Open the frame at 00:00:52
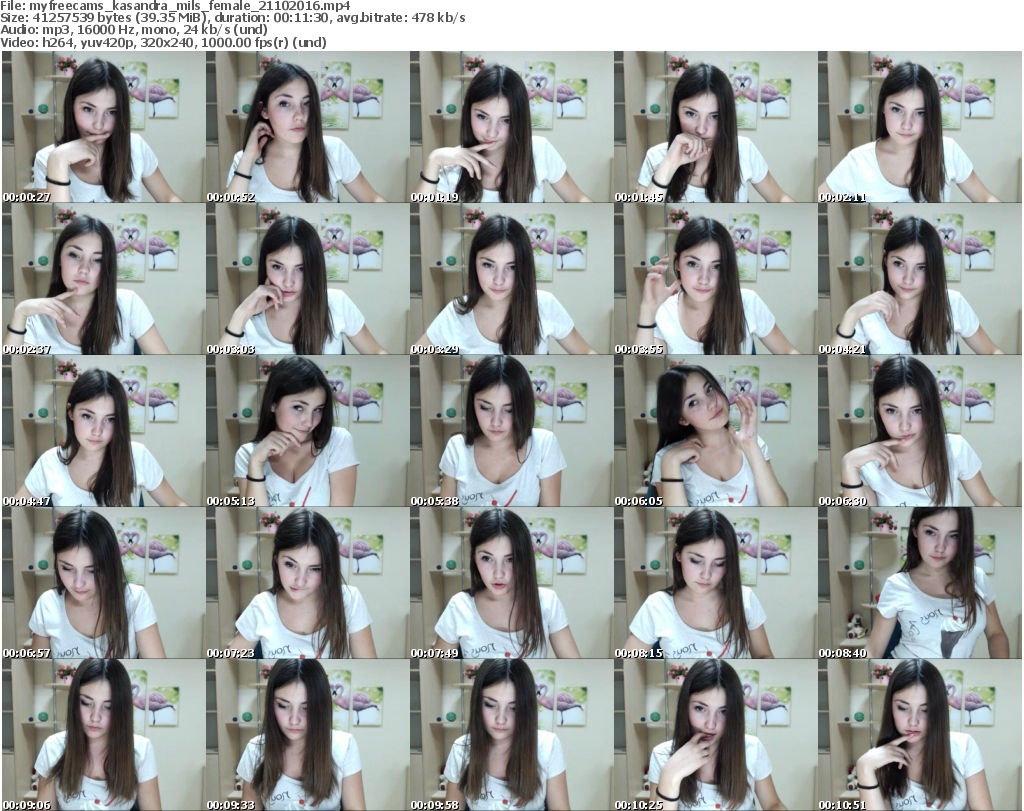 [x=308, y=127]
